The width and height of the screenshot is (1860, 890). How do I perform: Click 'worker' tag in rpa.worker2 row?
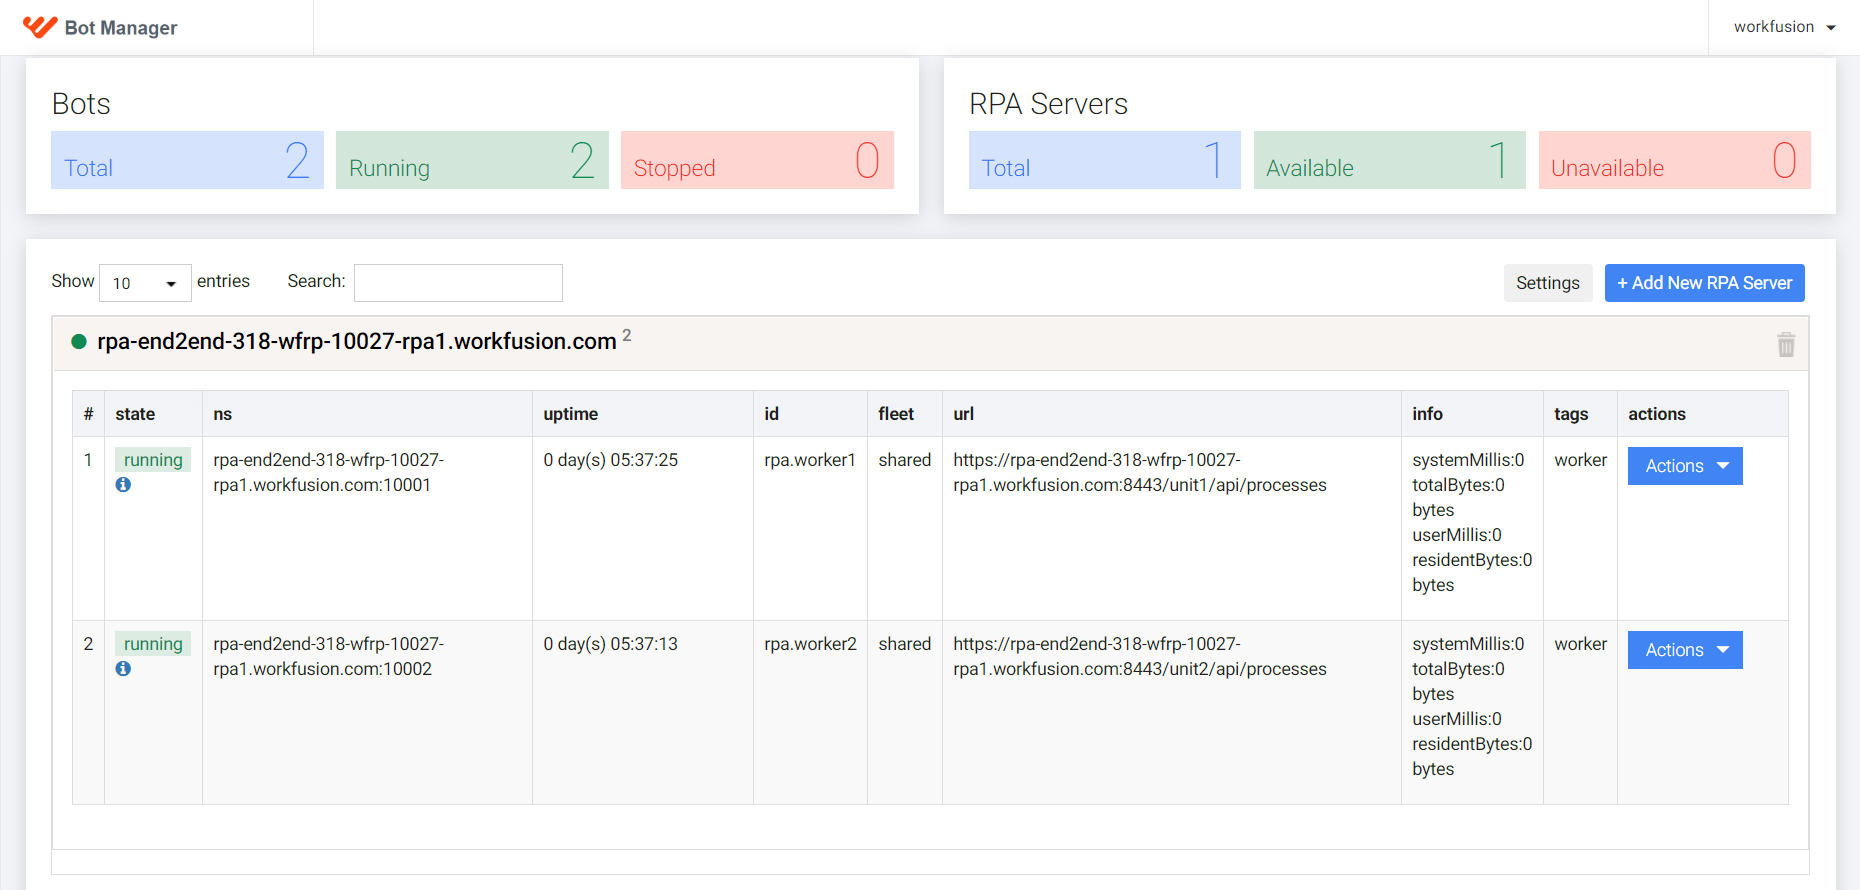[x=1580, y=644]
